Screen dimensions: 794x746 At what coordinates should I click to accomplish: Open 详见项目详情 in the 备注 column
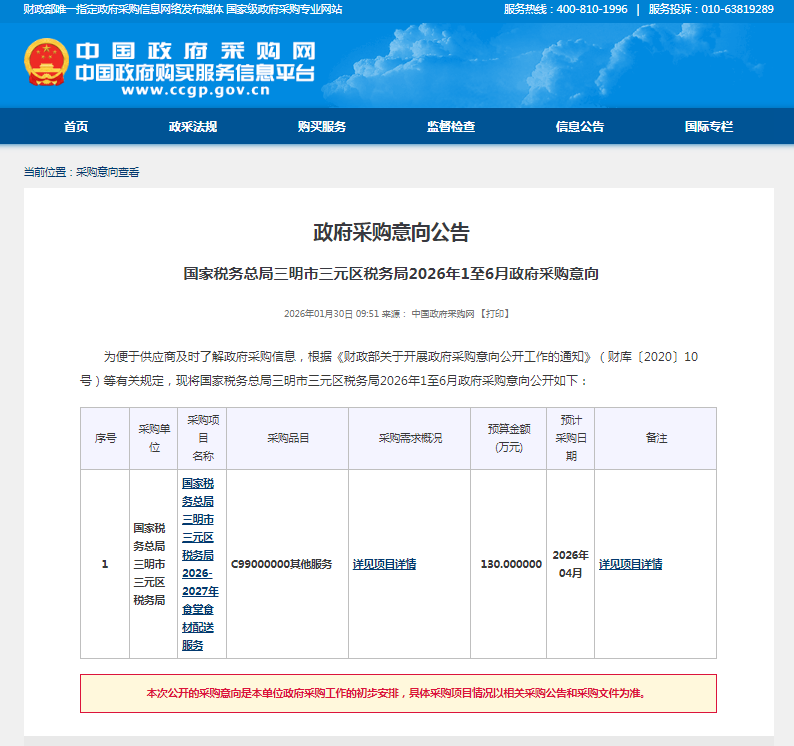(x=631, y=564)
